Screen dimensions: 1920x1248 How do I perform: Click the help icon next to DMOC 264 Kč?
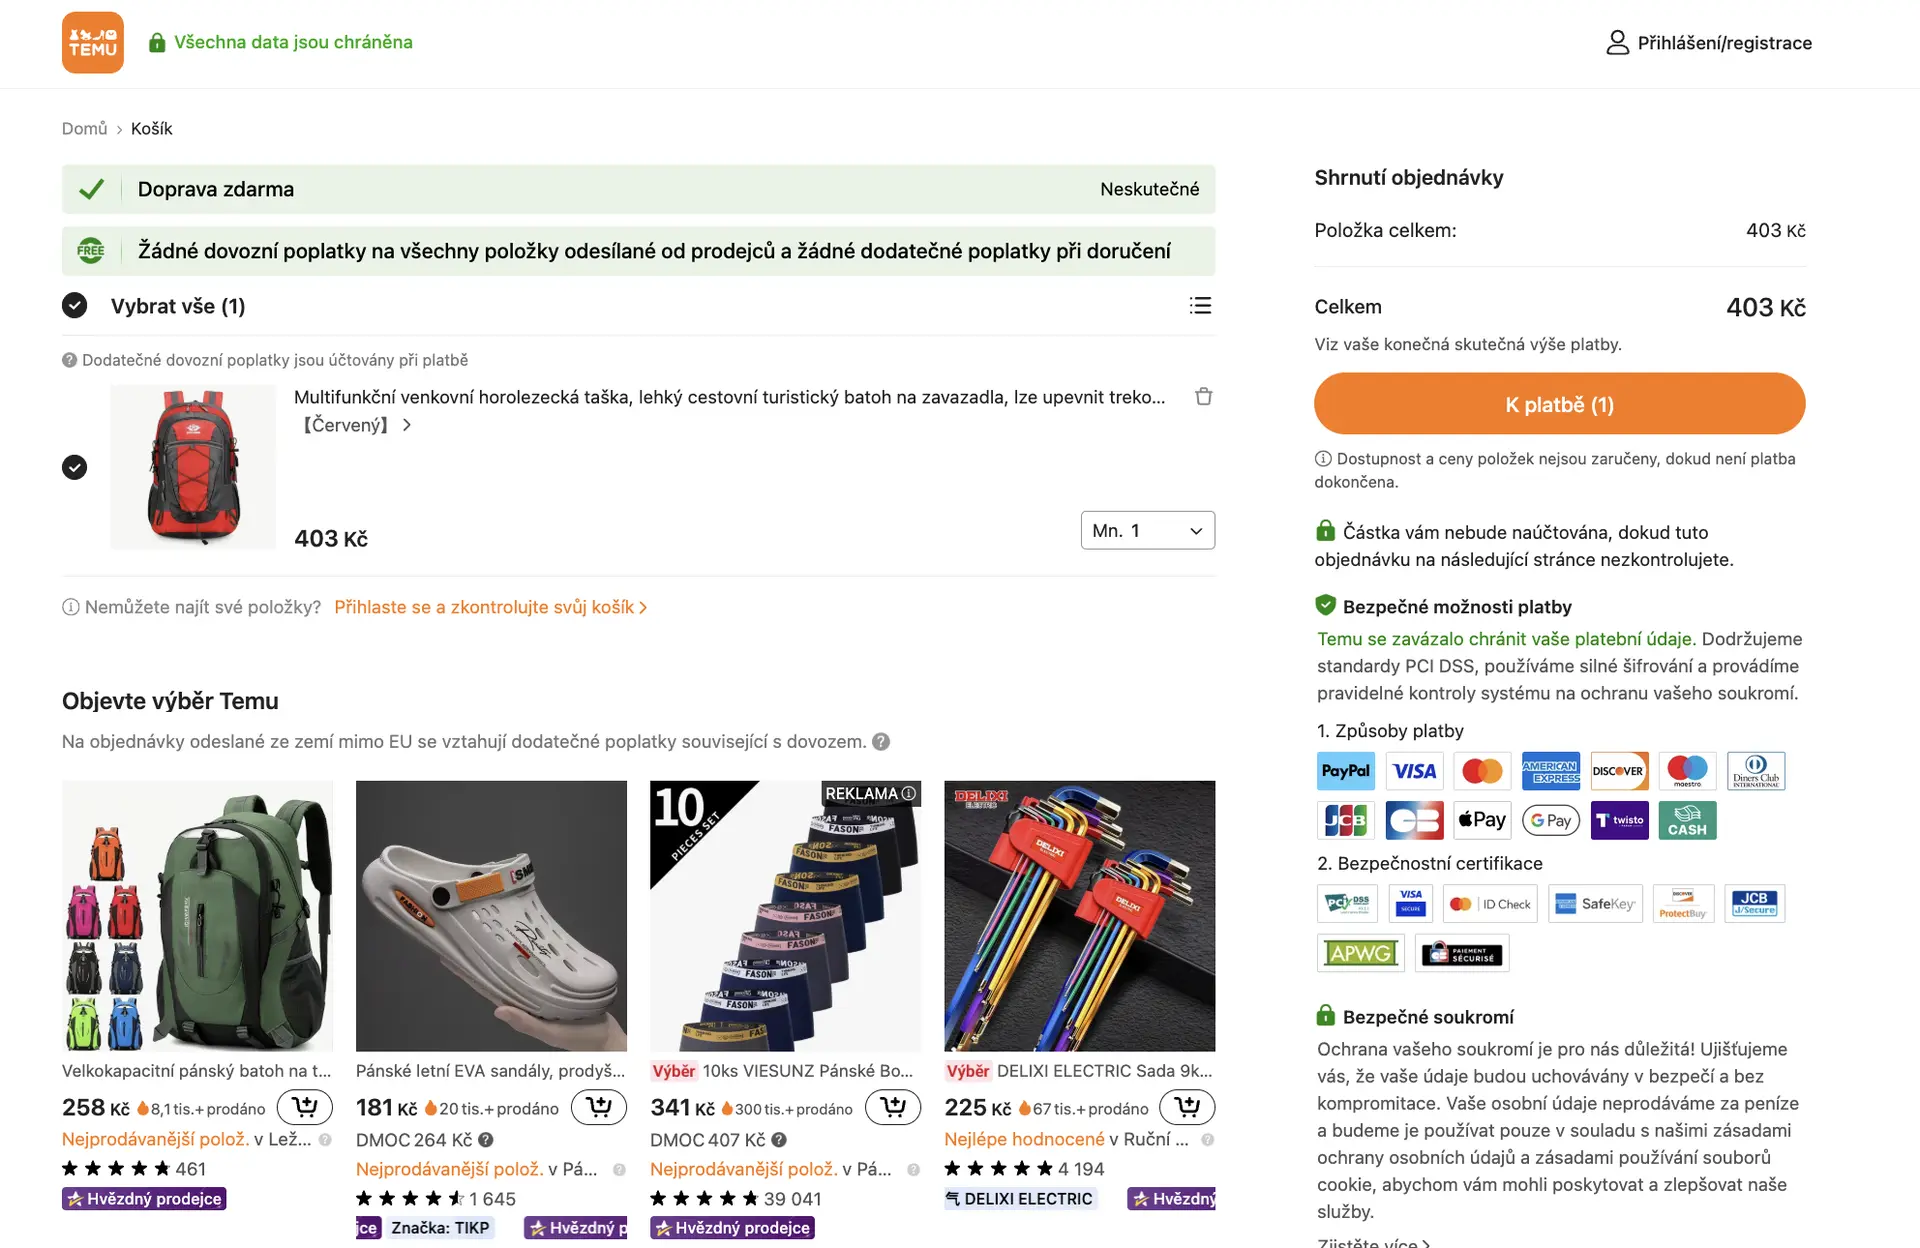(x=486, y=1140)
